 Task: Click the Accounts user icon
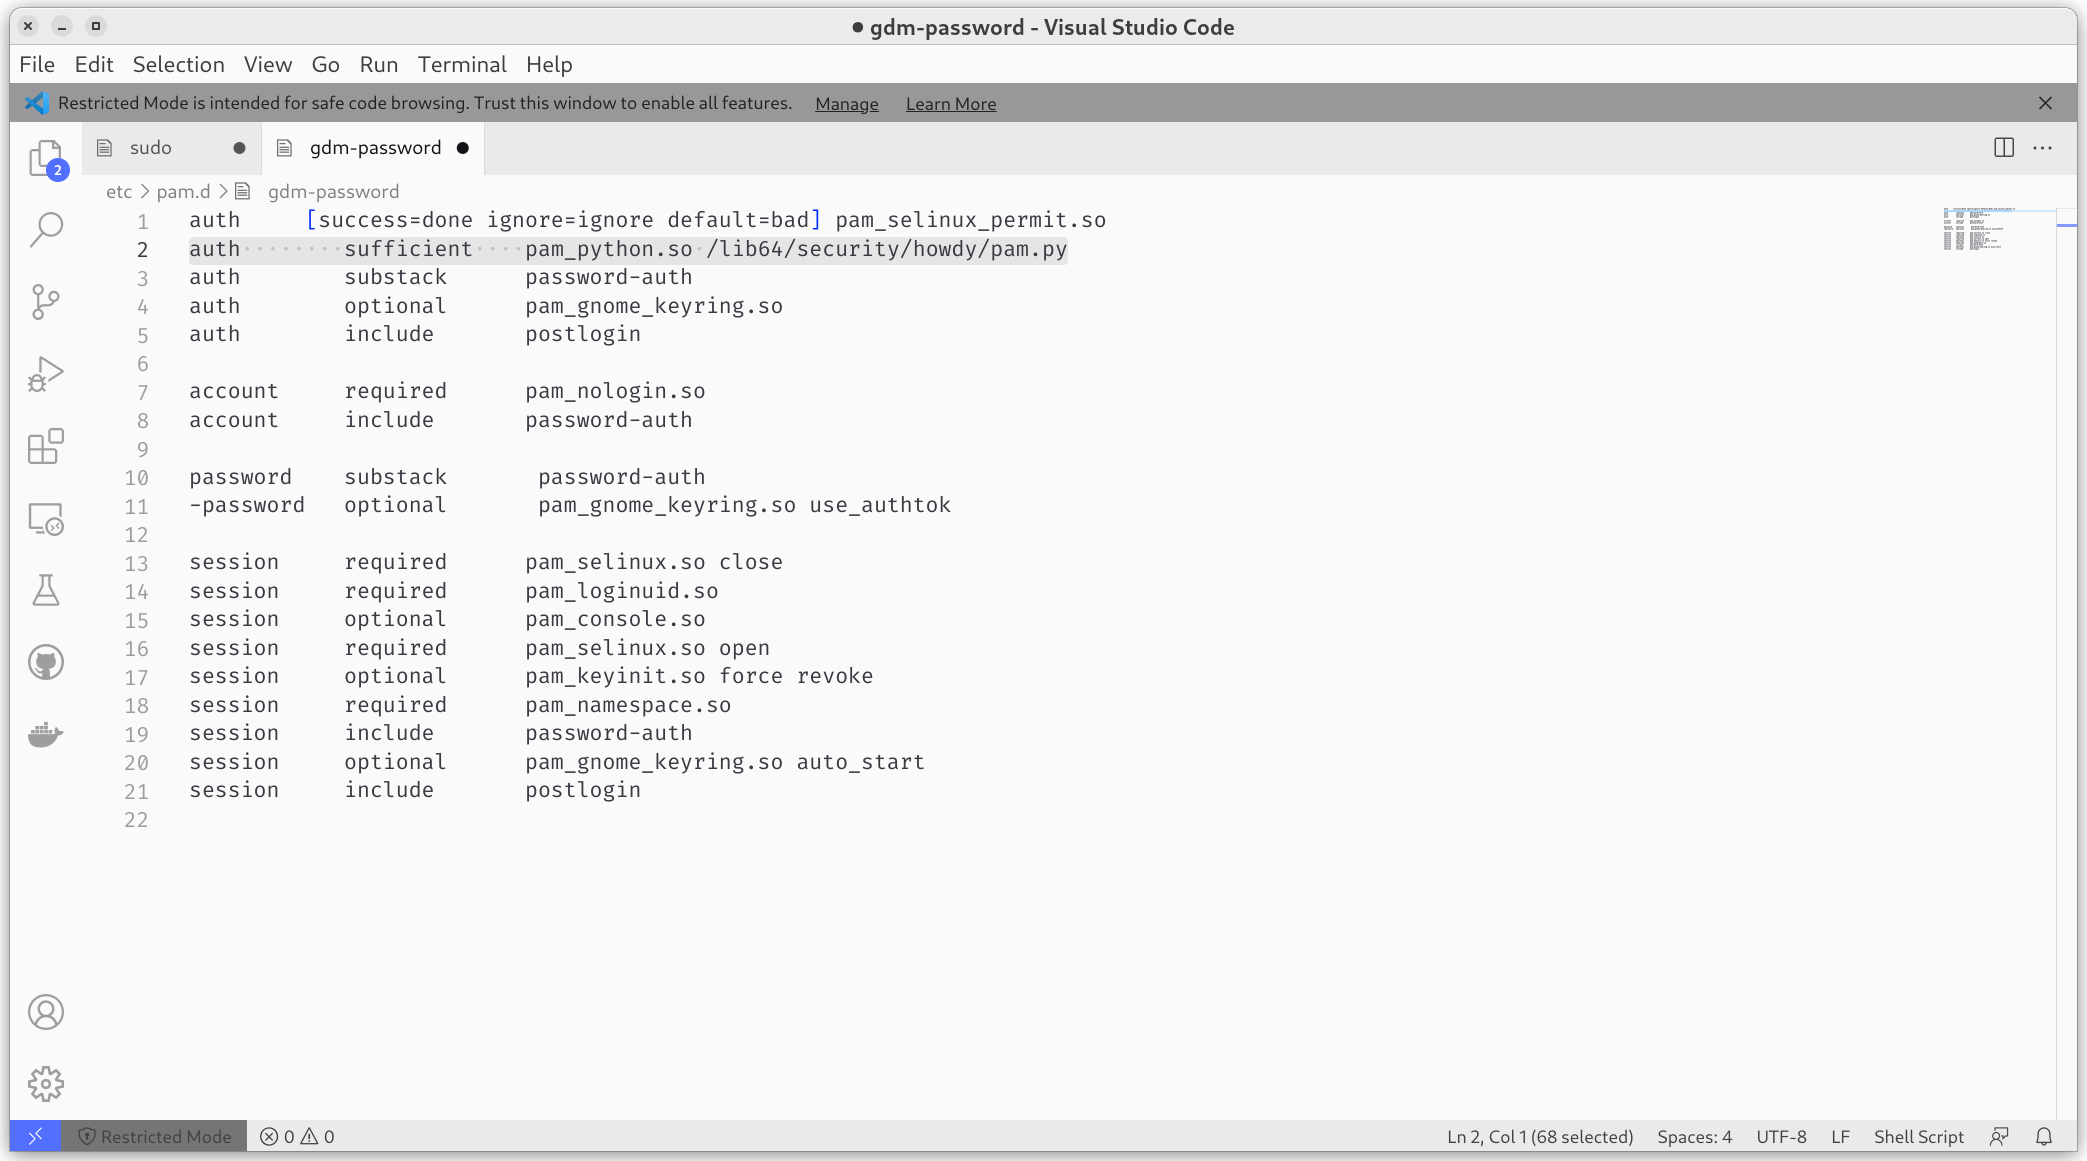(x=47, y=1012)
